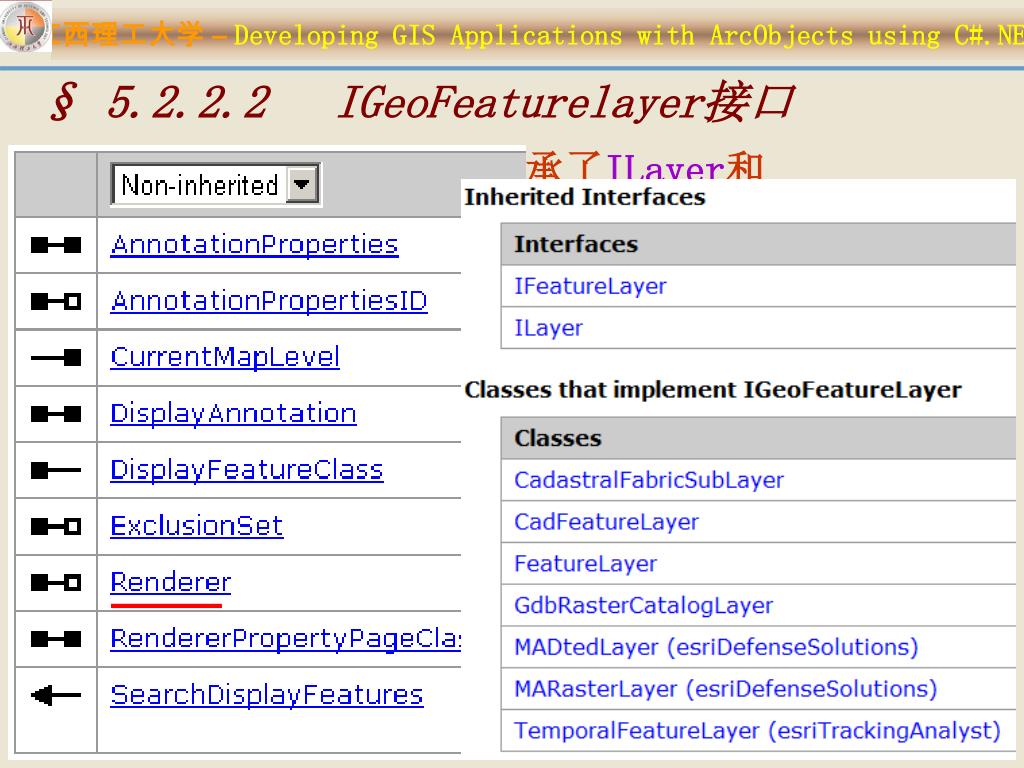This screenshot has width=1024, height=768.
Task: Open the TemporalFeatureLayer esriTrackingAnalyst link
Action: (x=757, y=731)
